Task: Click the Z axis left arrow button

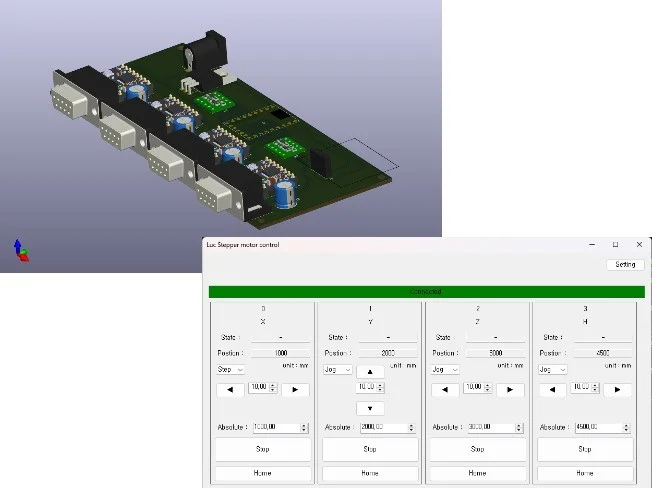Action: pos(445,389)
